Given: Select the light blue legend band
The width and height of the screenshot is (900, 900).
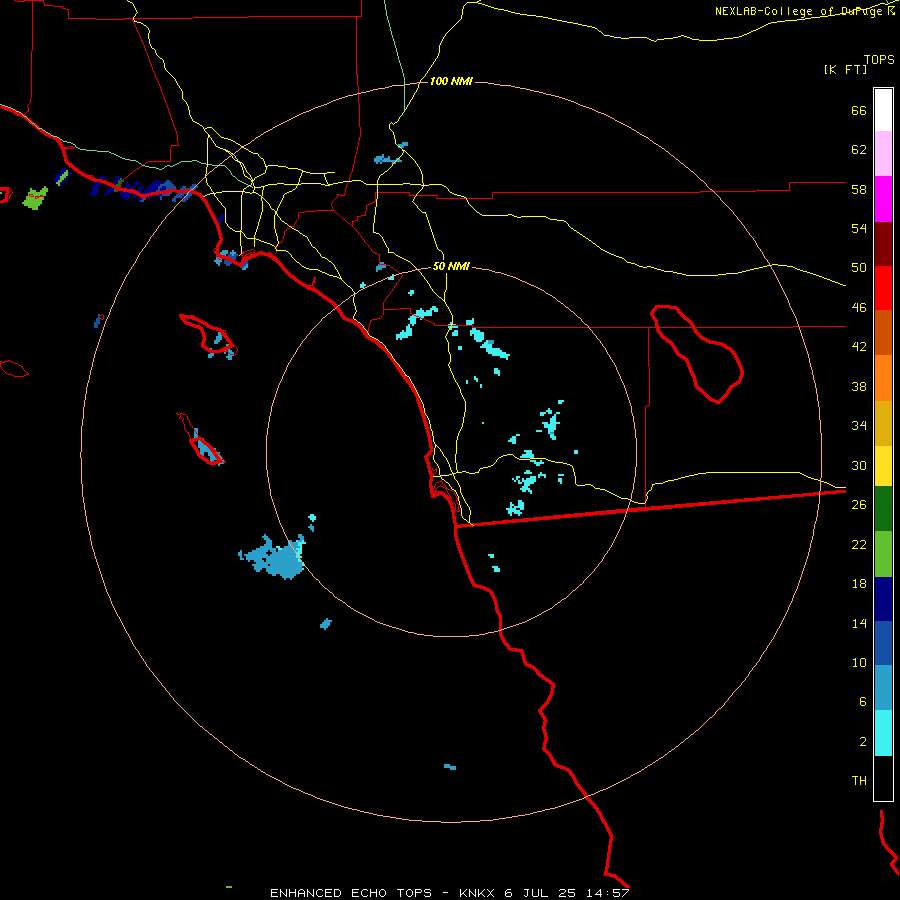Looking at the screenshot, I should pyautogui.click(x=883, y=688).
